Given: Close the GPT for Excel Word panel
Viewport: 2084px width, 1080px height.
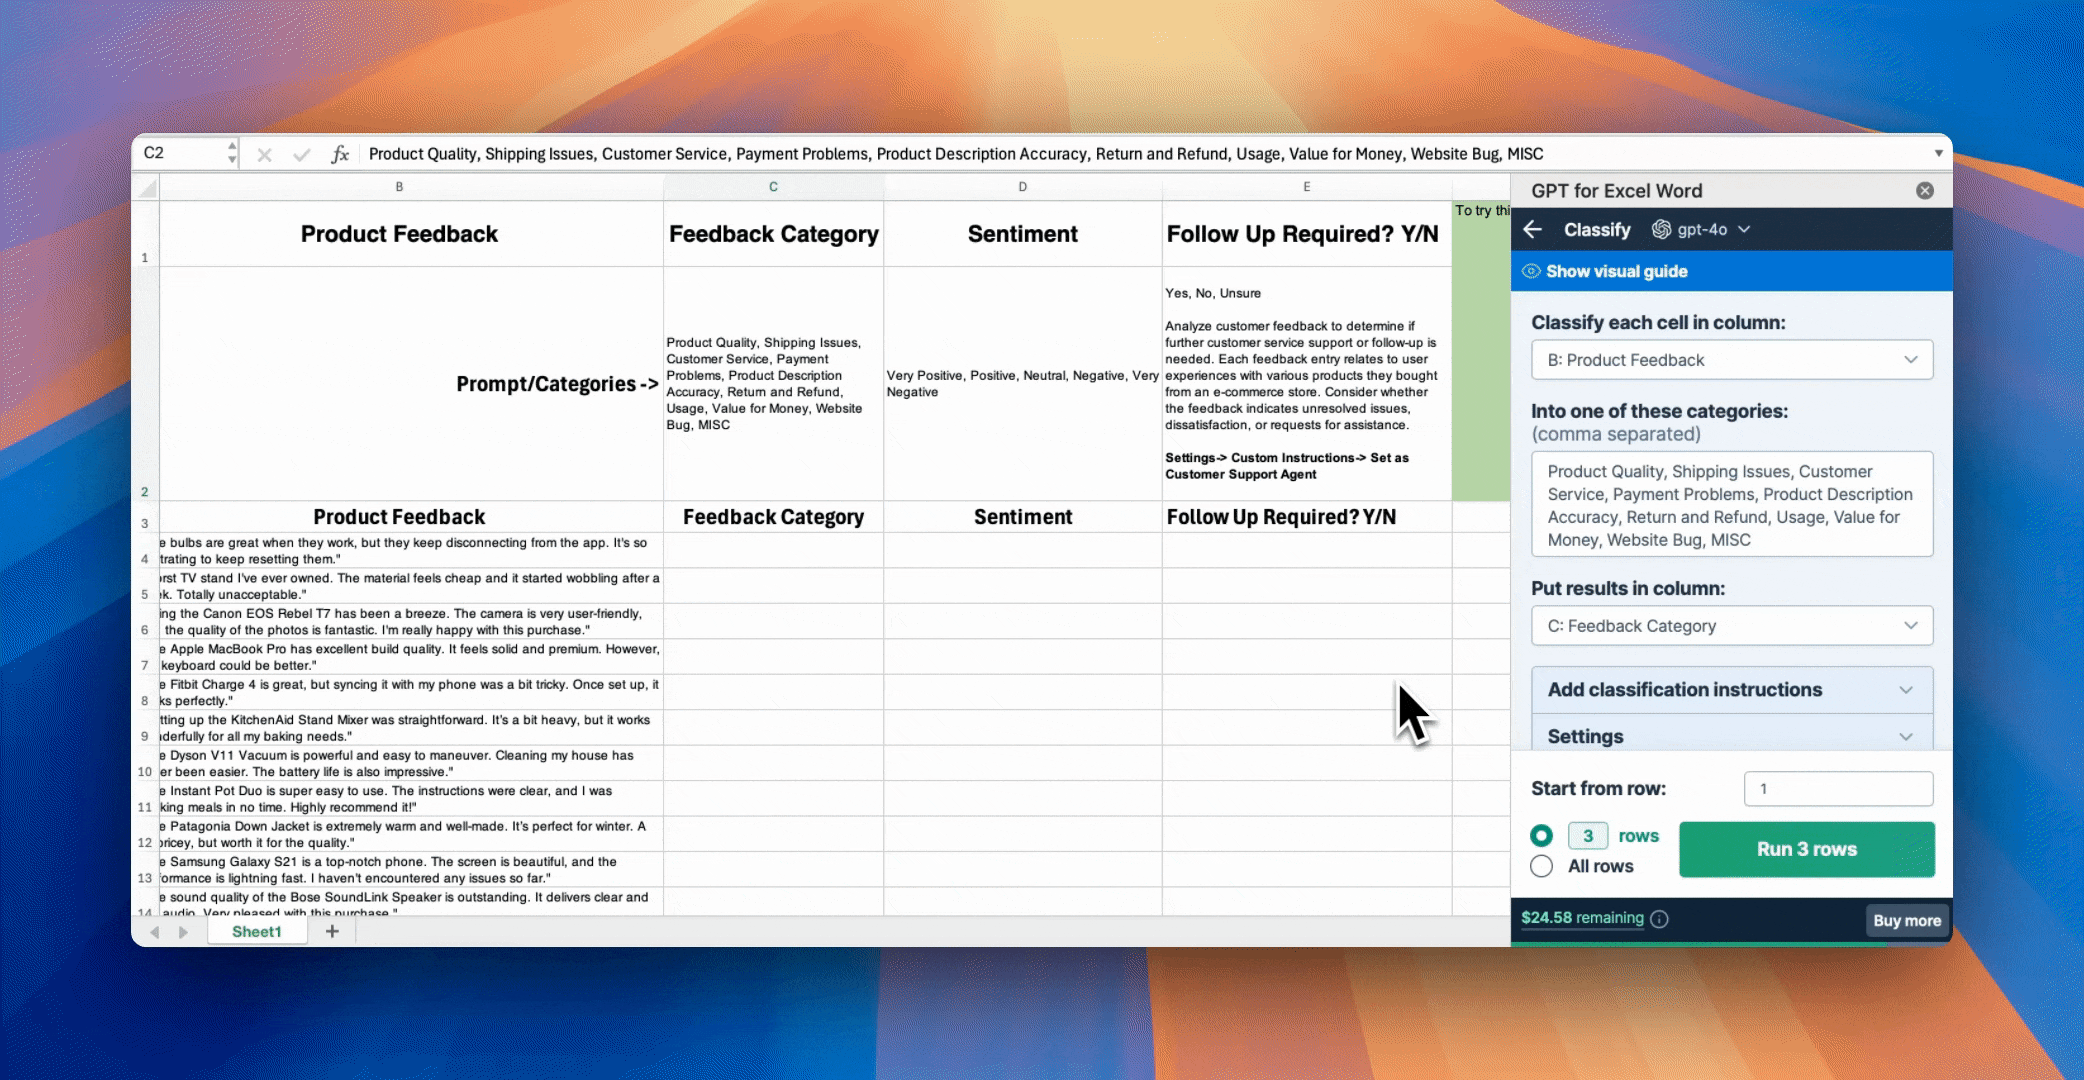Looking at the screenshot, I should 1925,191.
